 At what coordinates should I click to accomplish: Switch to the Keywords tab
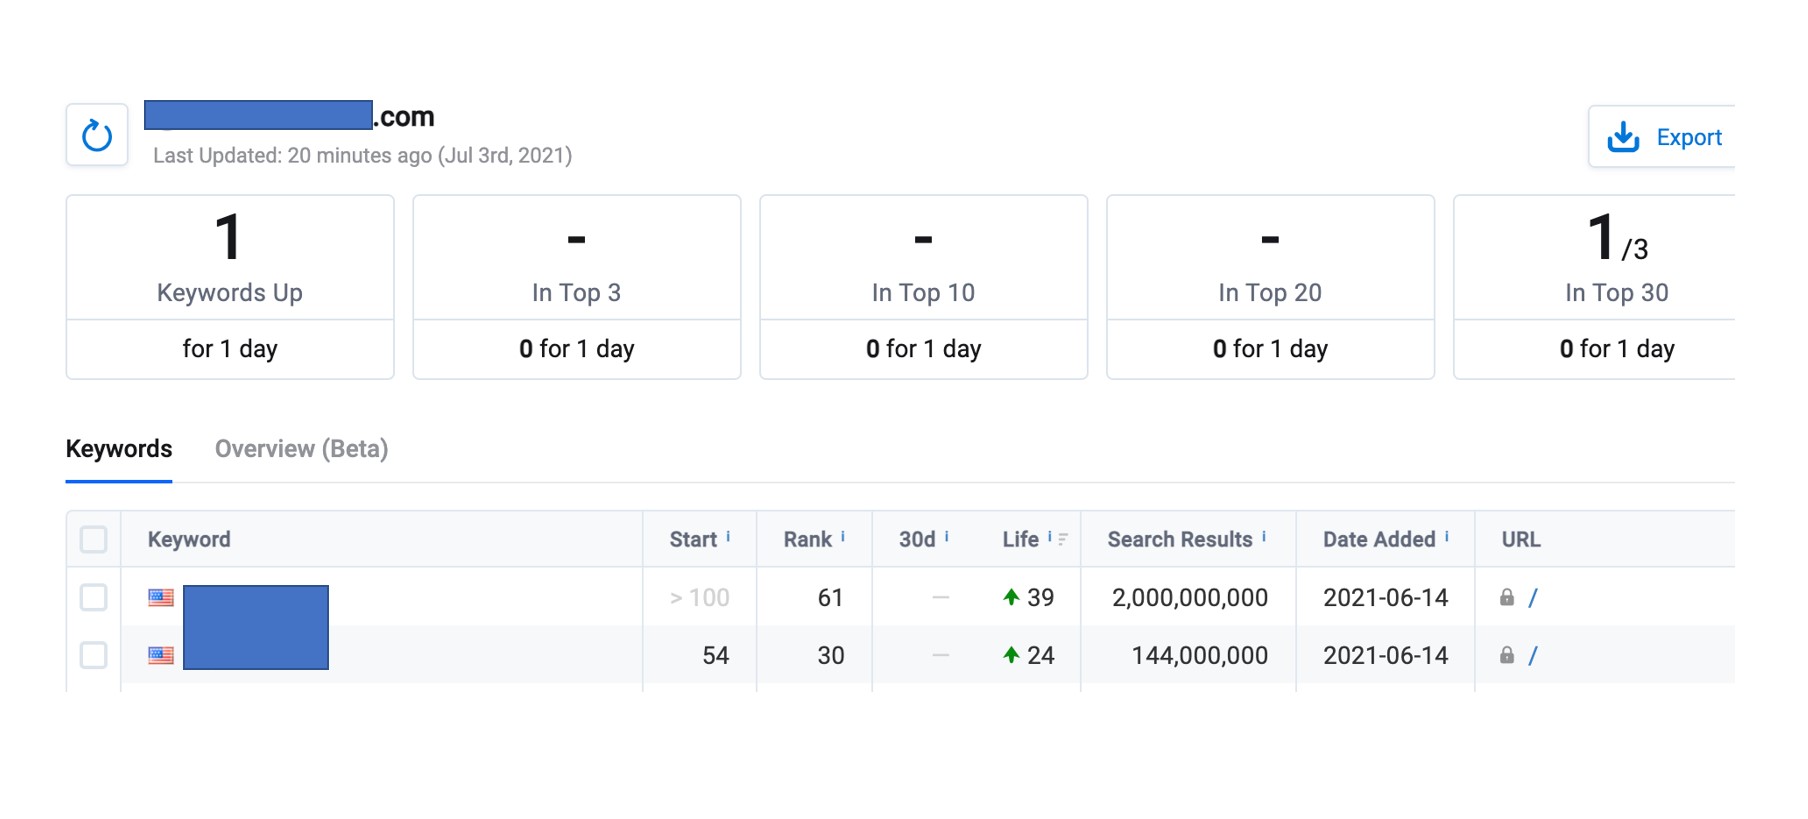(x=119, y=449)
